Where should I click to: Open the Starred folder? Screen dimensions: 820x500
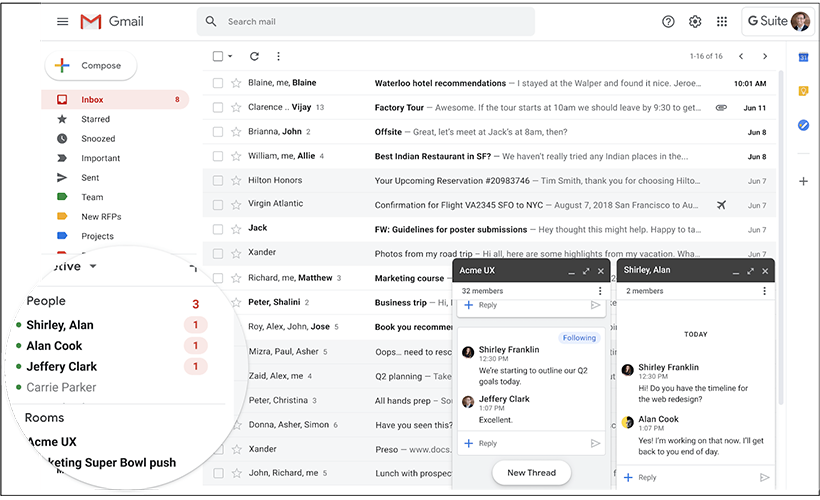(x=95, y=119)
